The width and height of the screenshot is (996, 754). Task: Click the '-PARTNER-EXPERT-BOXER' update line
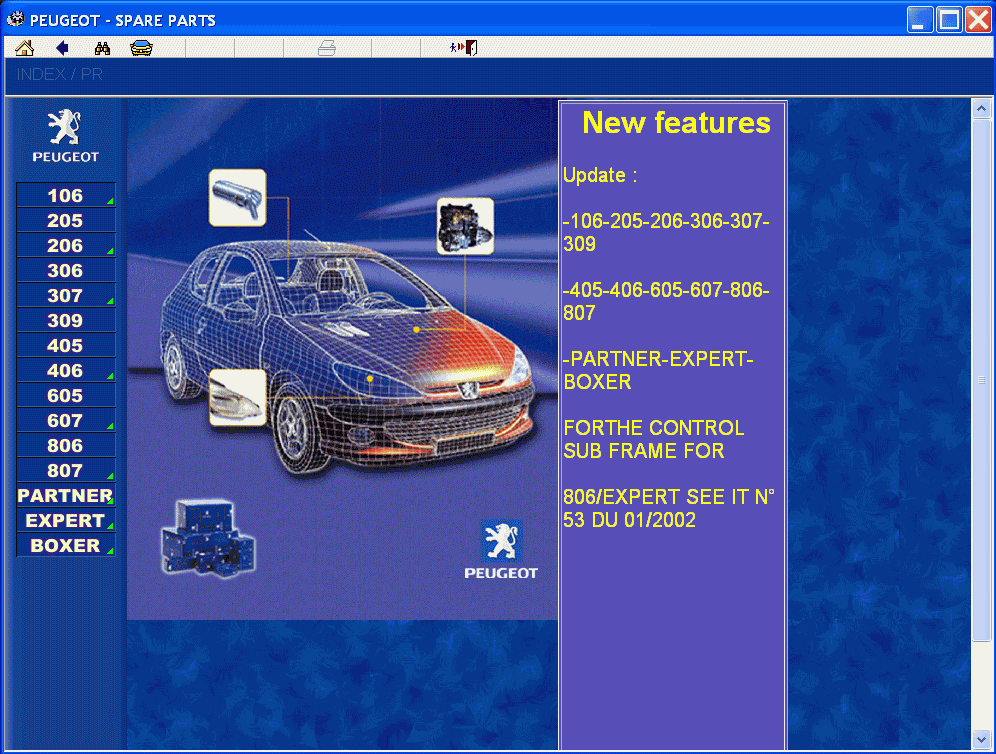(x=658, y=370)
